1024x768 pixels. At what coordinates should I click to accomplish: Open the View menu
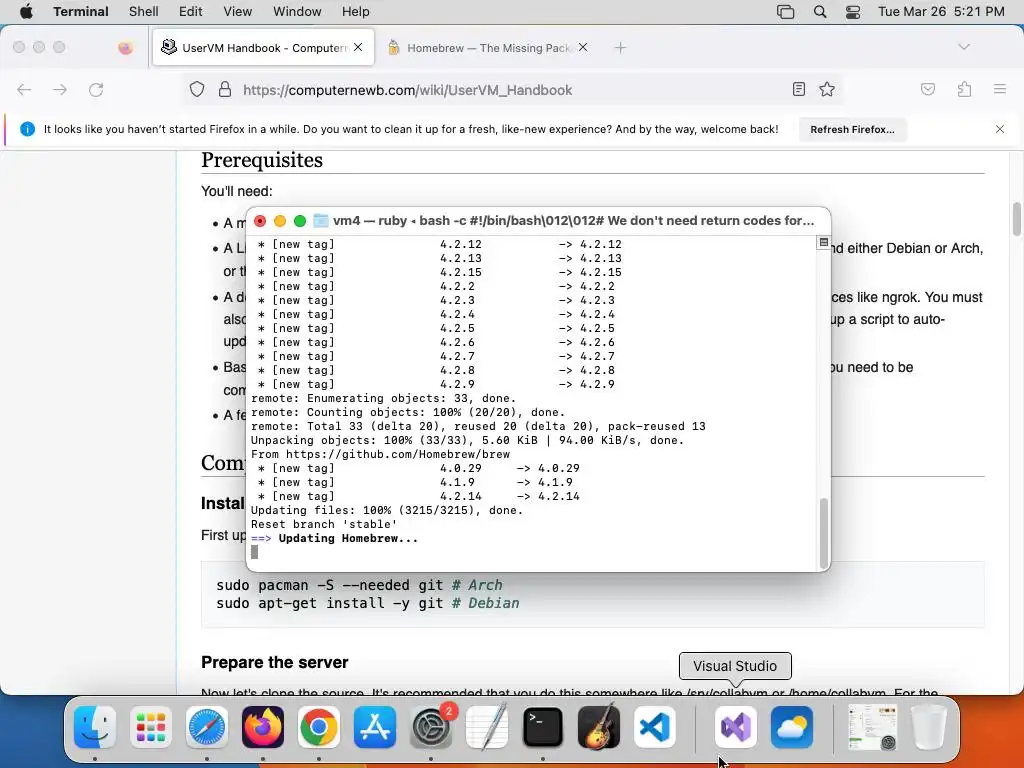237,12
